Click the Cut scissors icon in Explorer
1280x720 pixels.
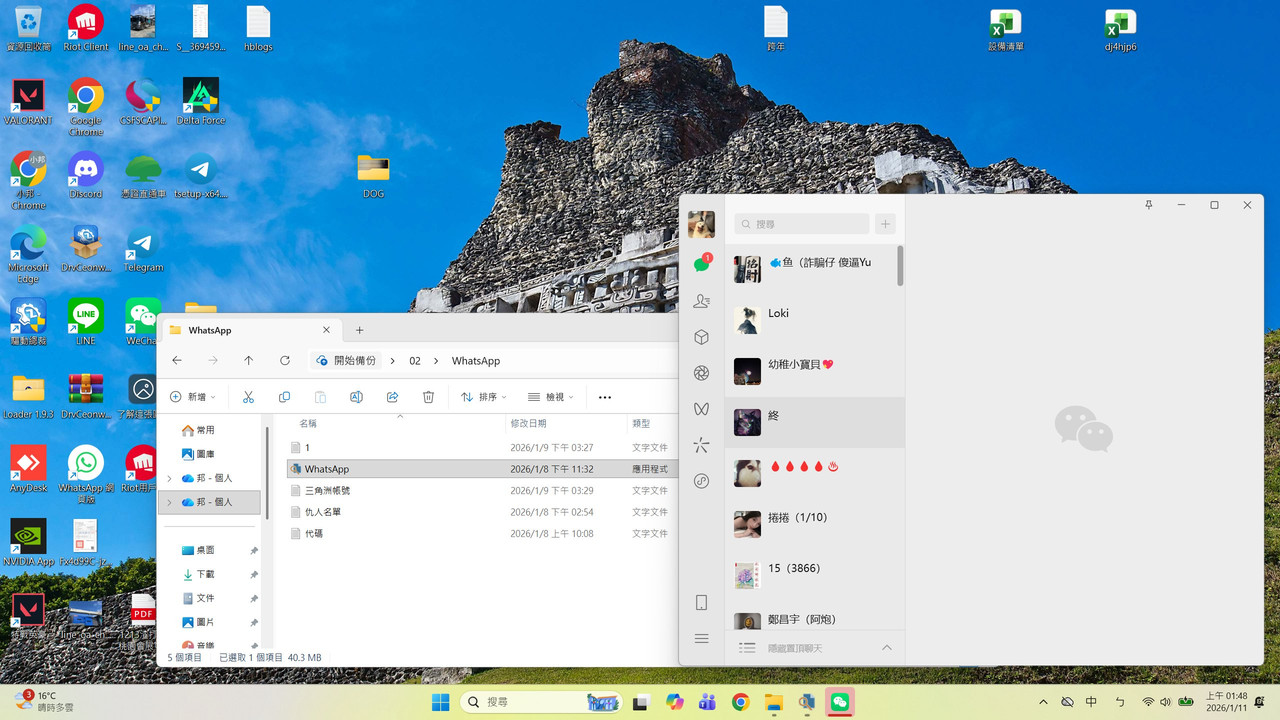248,397
